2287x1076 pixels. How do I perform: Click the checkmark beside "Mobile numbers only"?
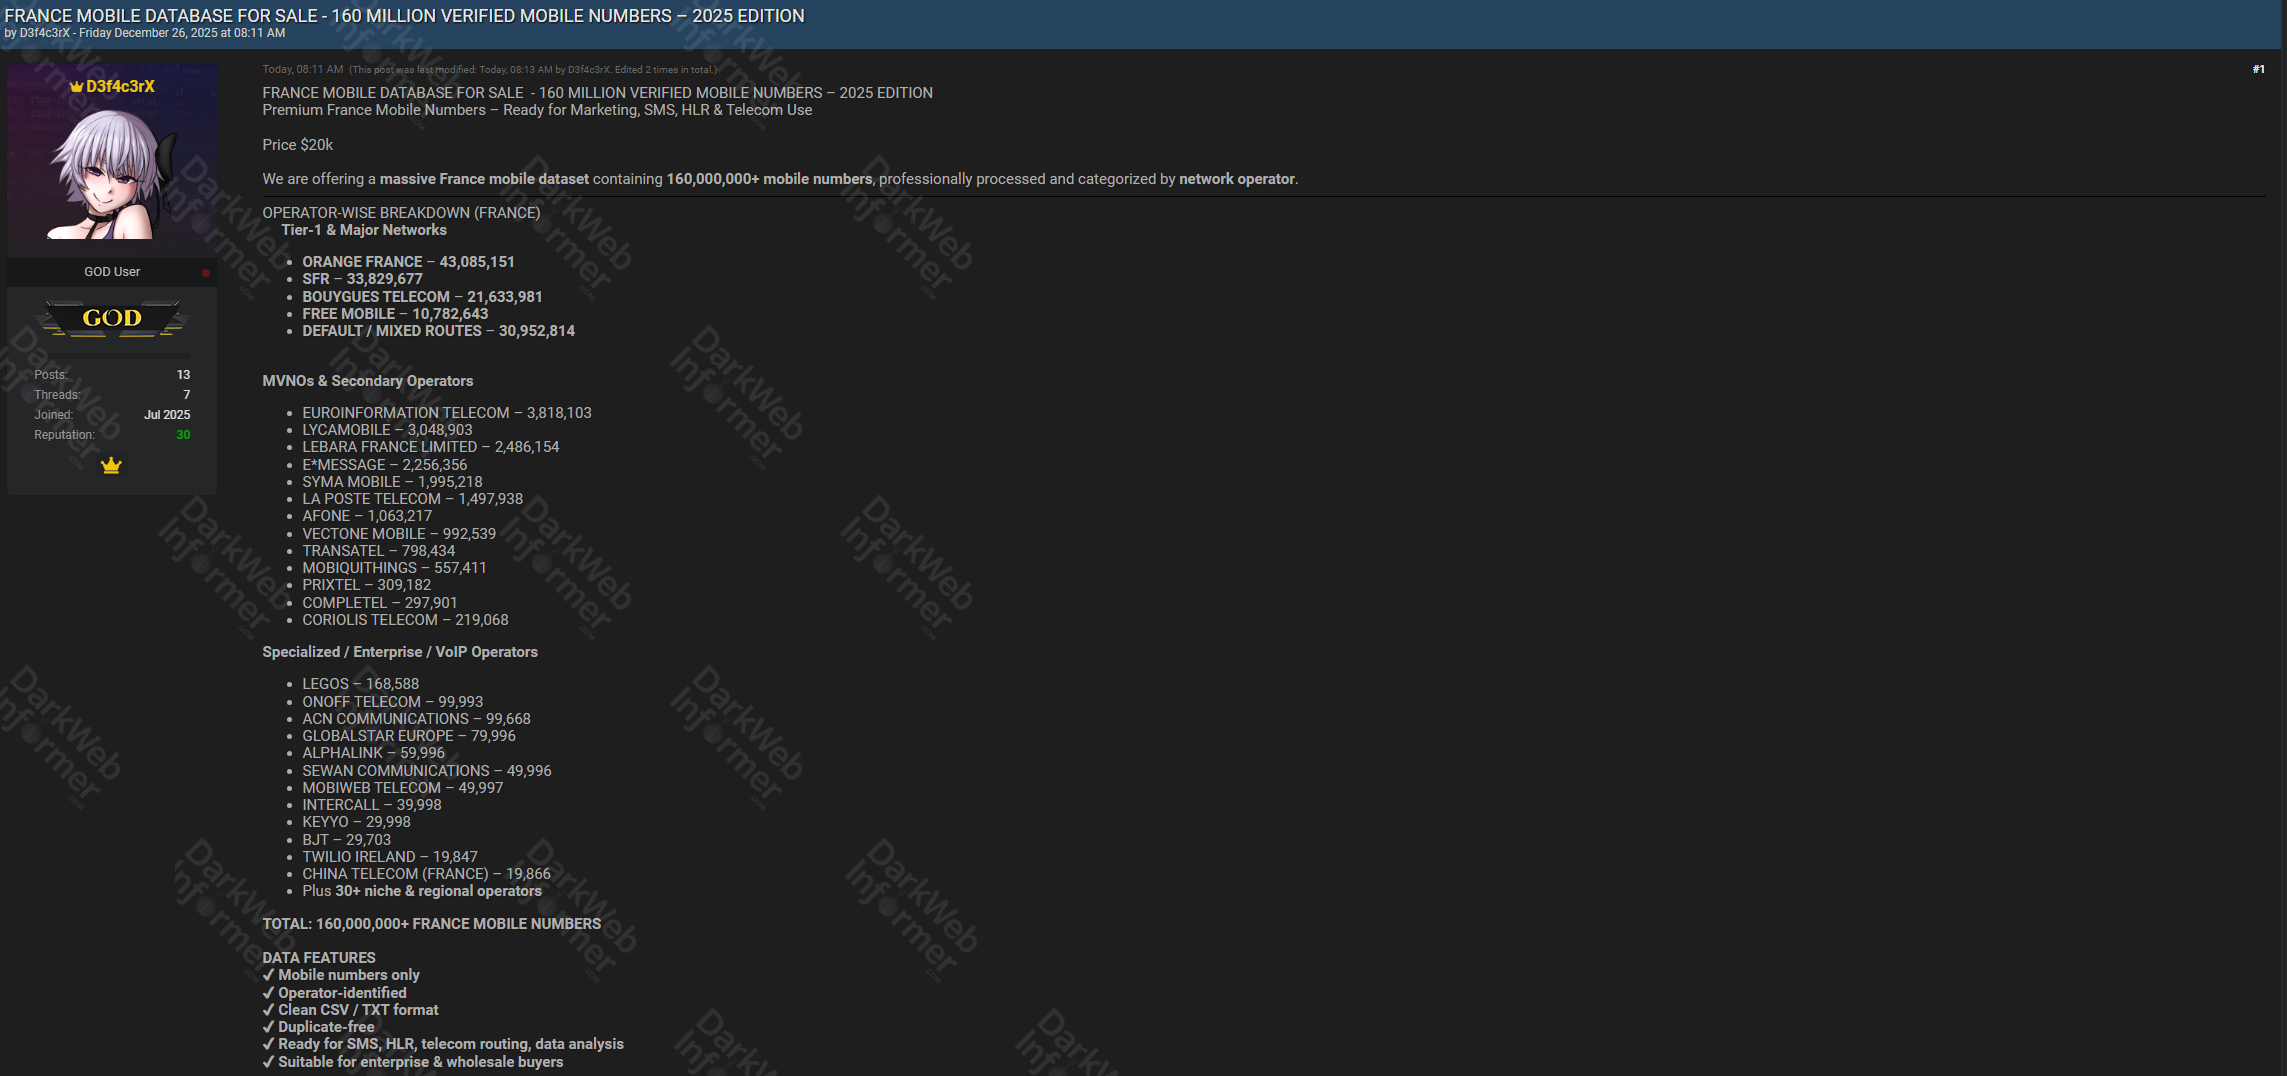268,975
